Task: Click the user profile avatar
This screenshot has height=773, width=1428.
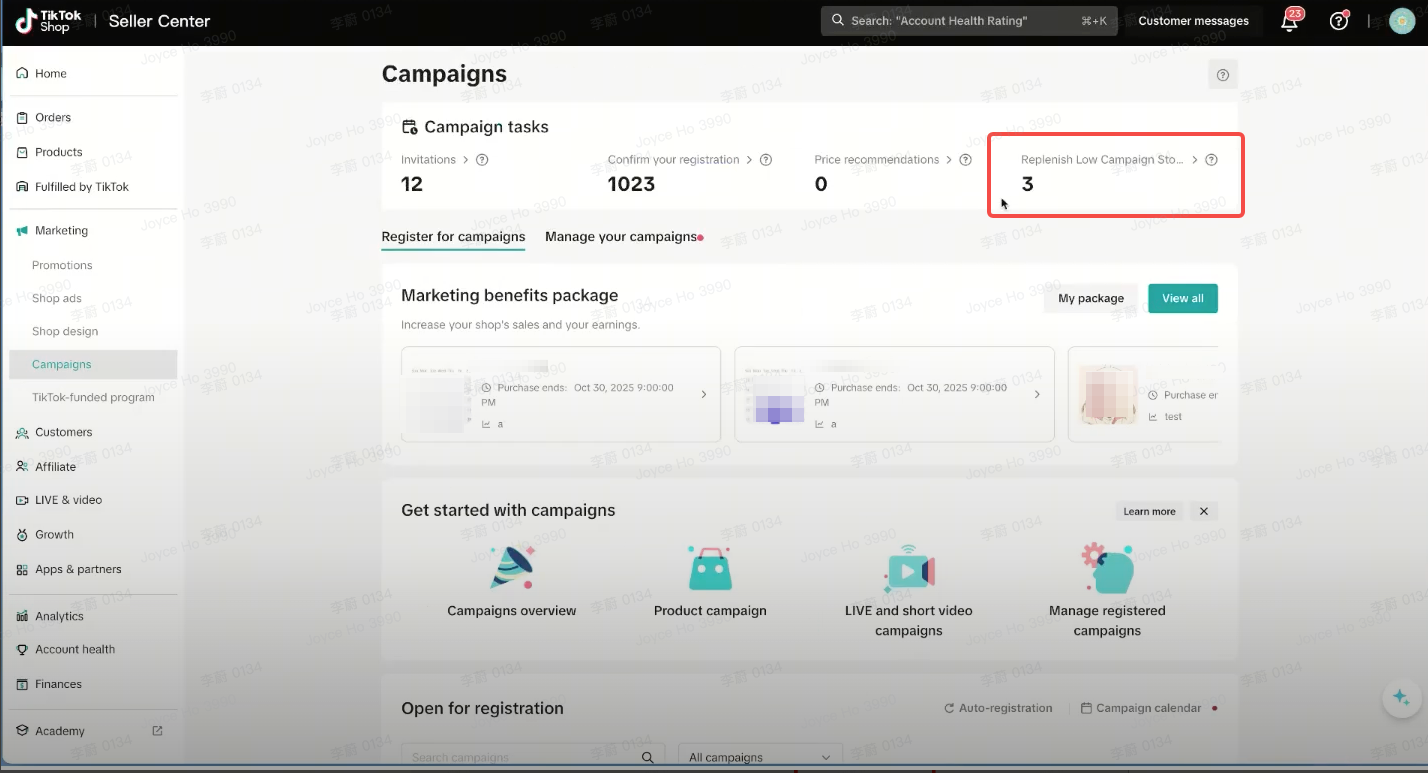Action: [1402, 21]
